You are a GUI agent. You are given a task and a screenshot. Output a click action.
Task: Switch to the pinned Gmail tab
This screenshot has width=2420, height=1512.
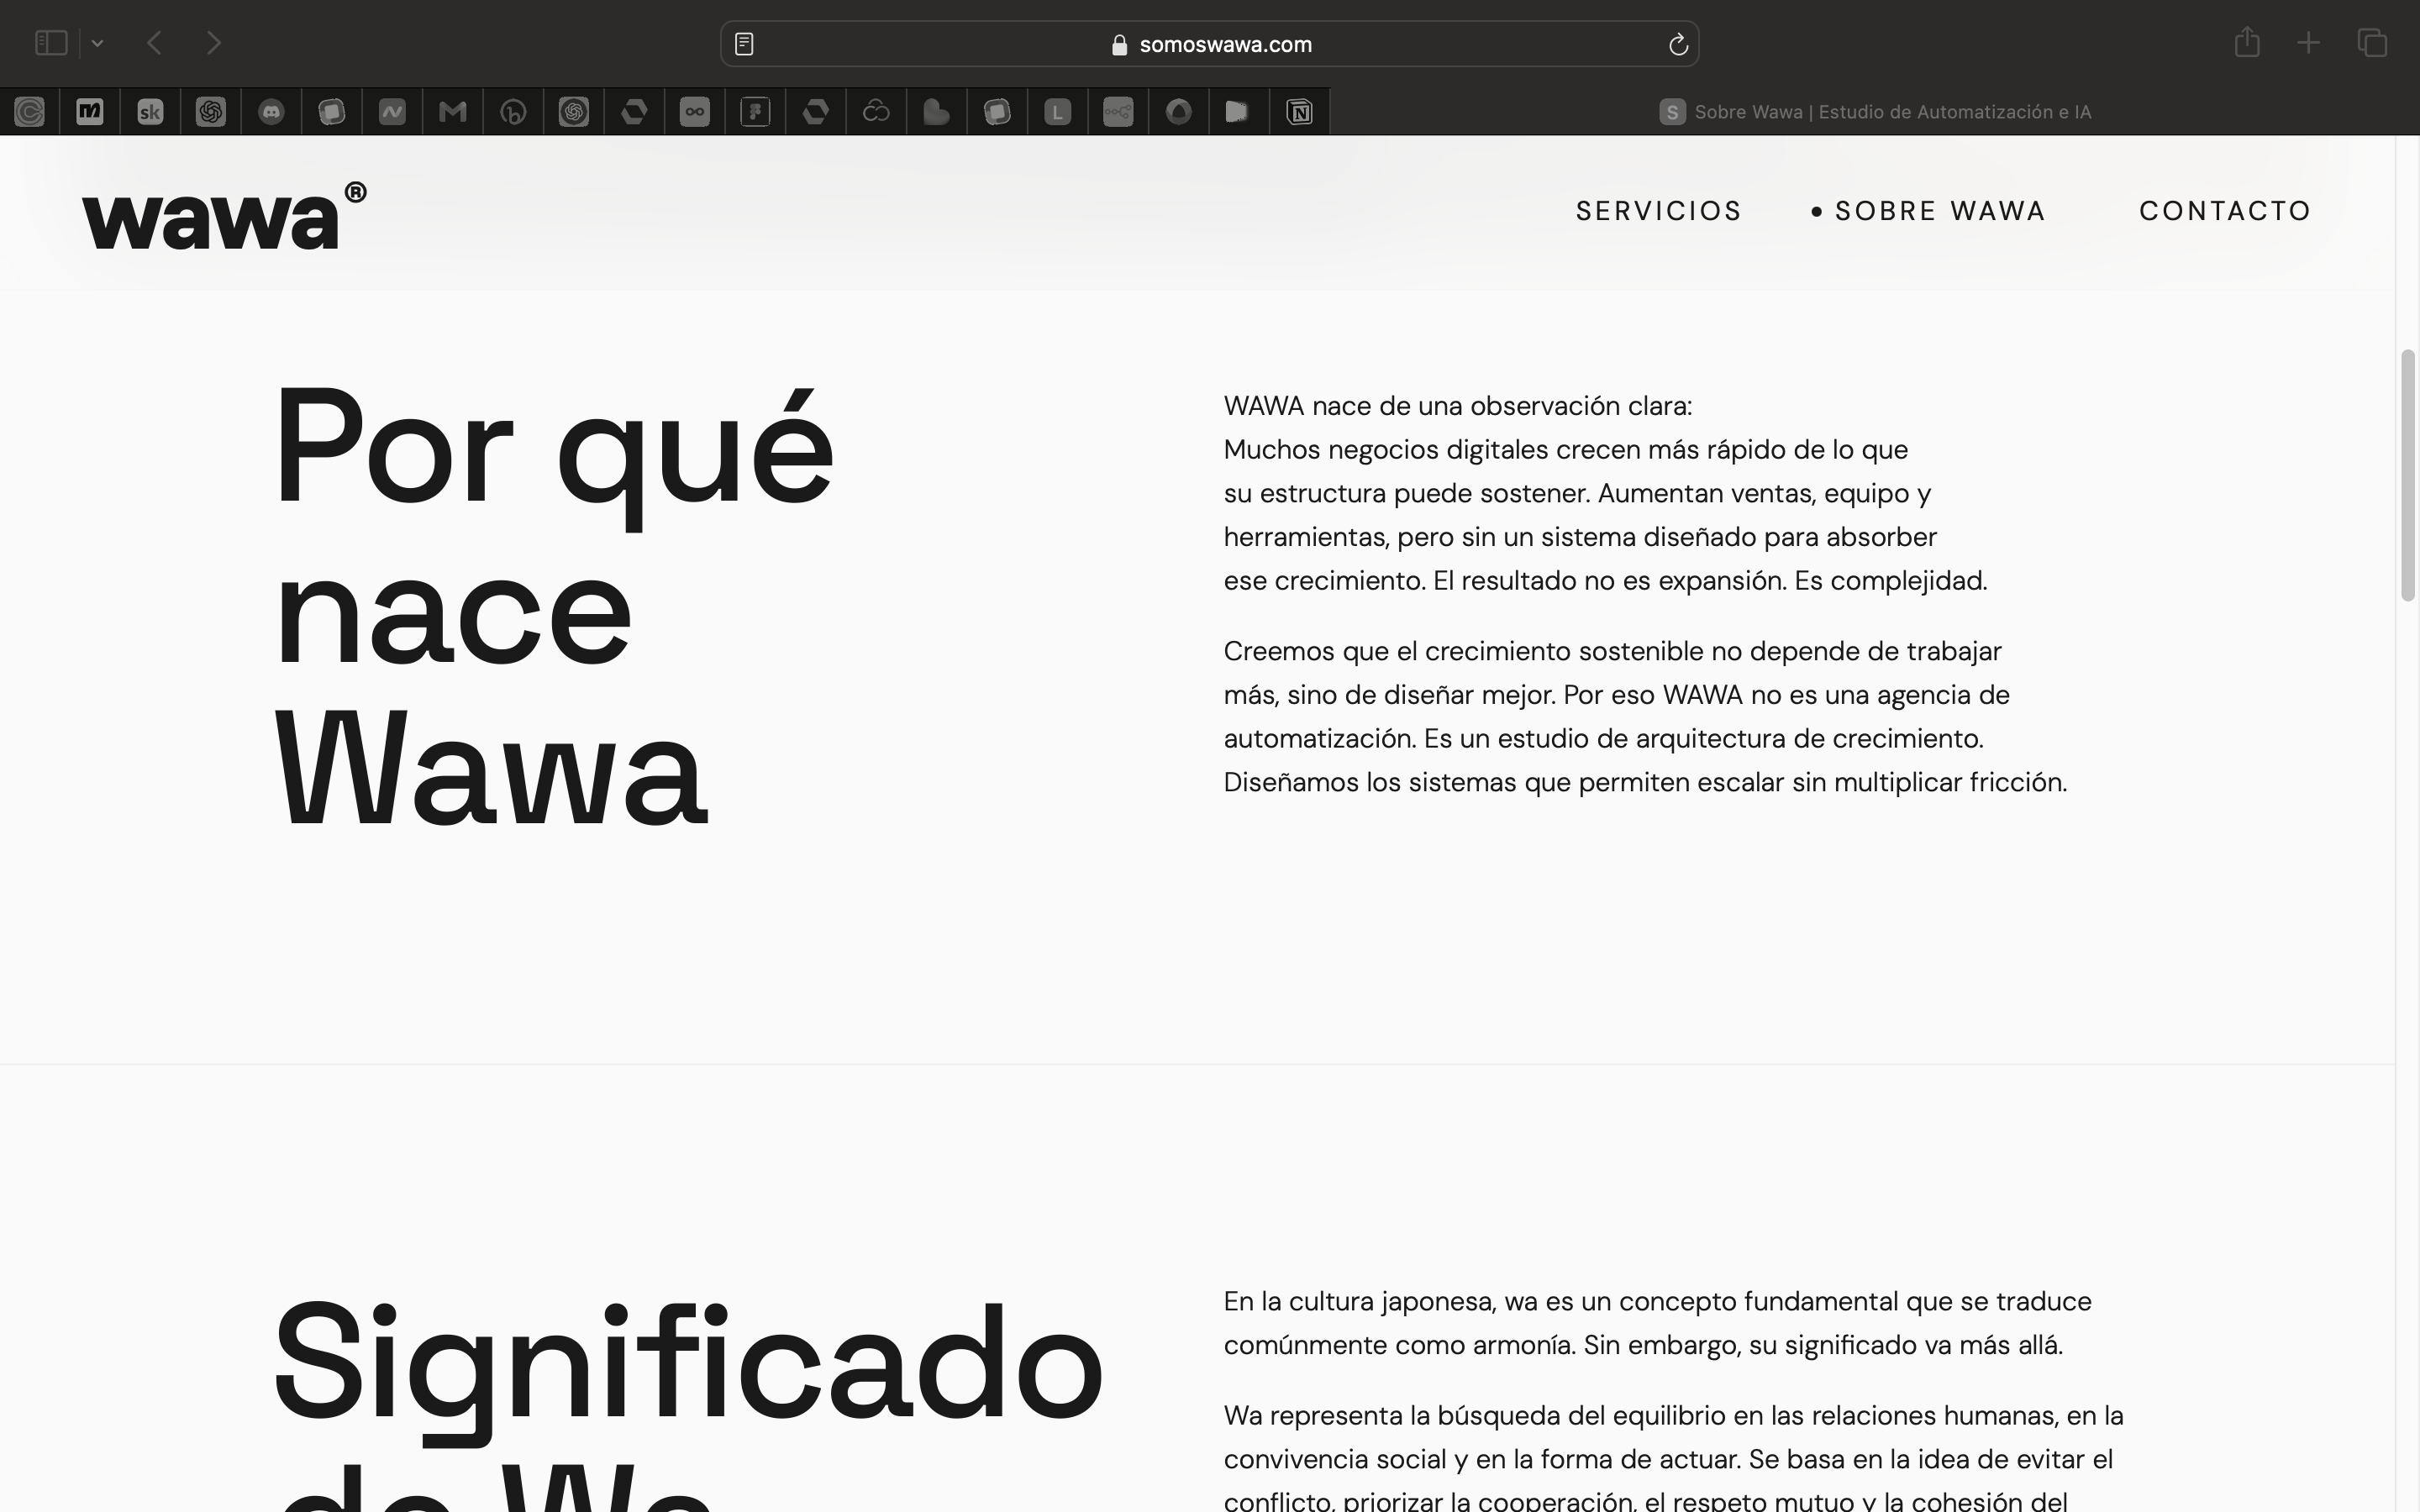pos(453,112)
